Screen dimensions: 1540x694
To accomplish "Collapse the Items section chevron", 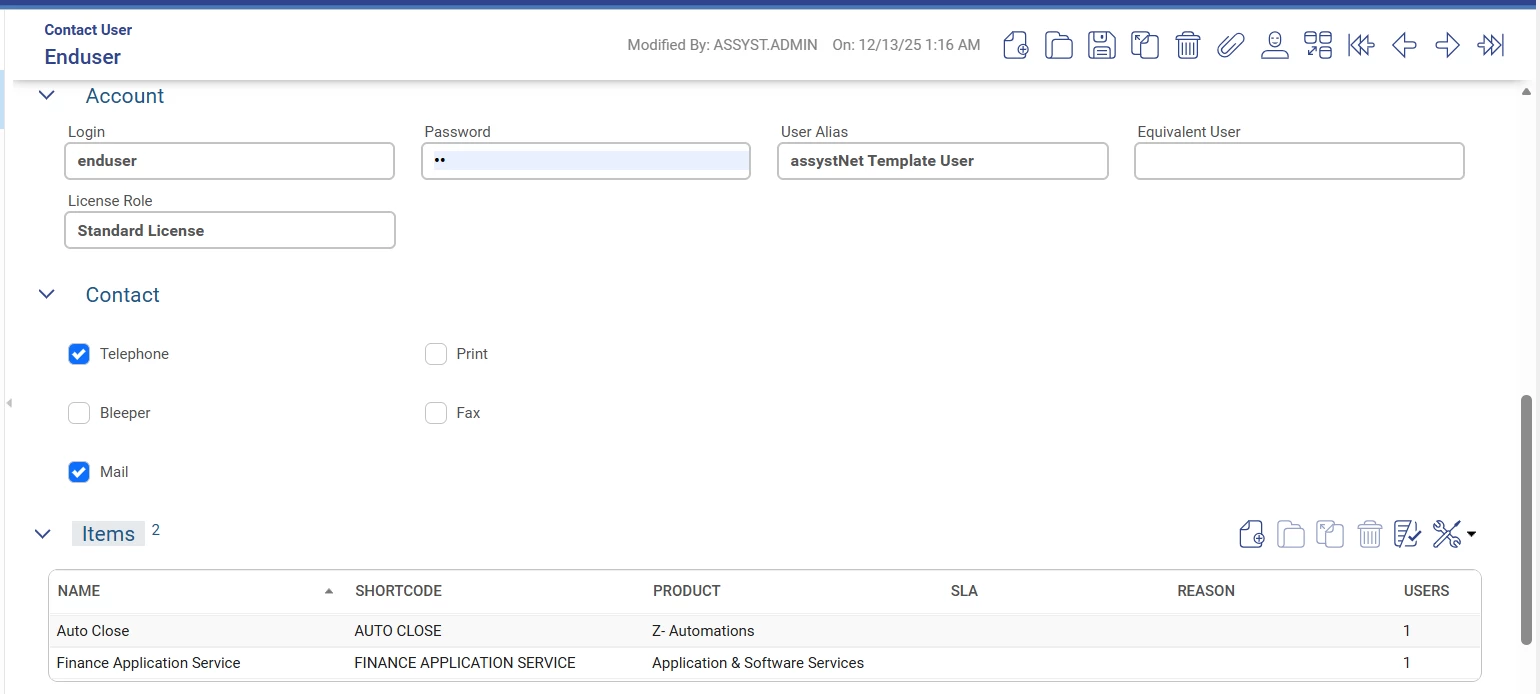I will (x=43, y=534).
